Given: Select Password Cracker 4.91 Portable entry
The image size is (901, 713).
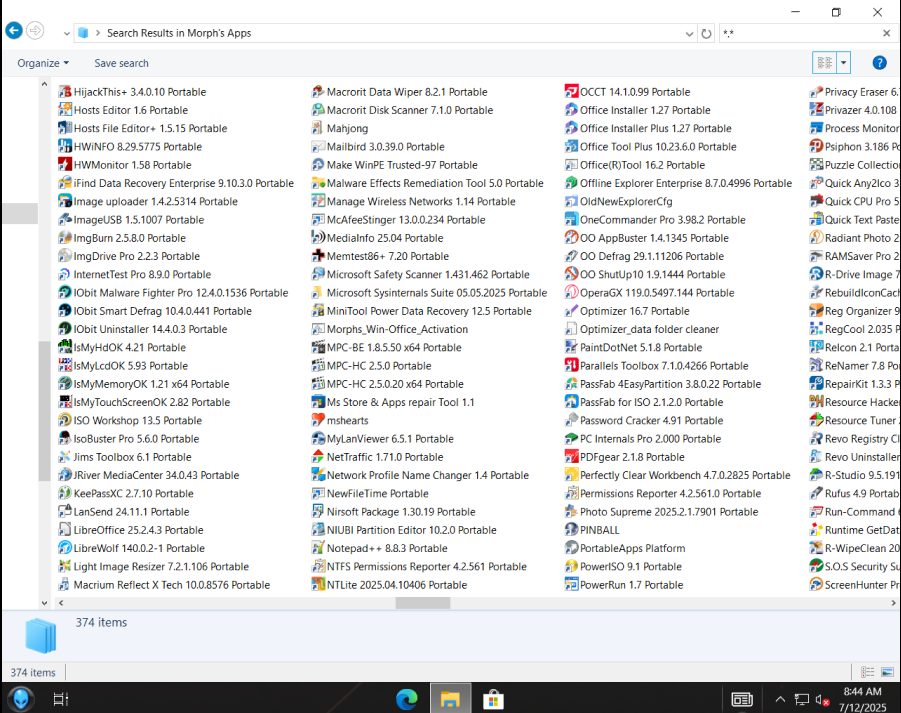Looking at the screenshot, I should point(644,421).
